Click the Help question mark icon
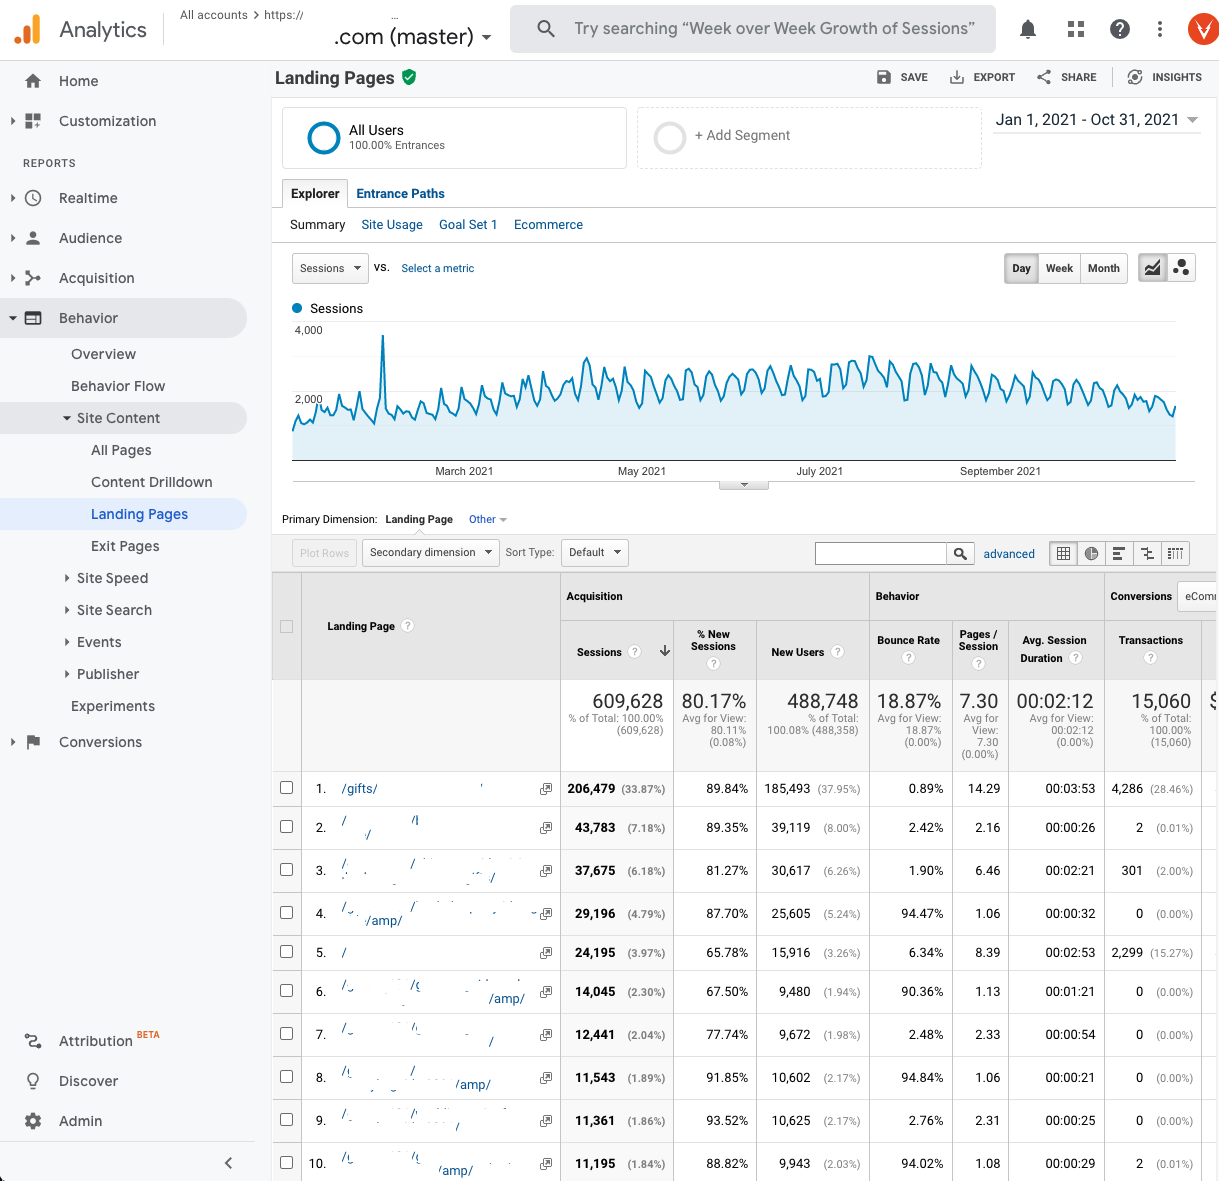This screenshot has width=1219, height=1181. (x=1120, y=29)
